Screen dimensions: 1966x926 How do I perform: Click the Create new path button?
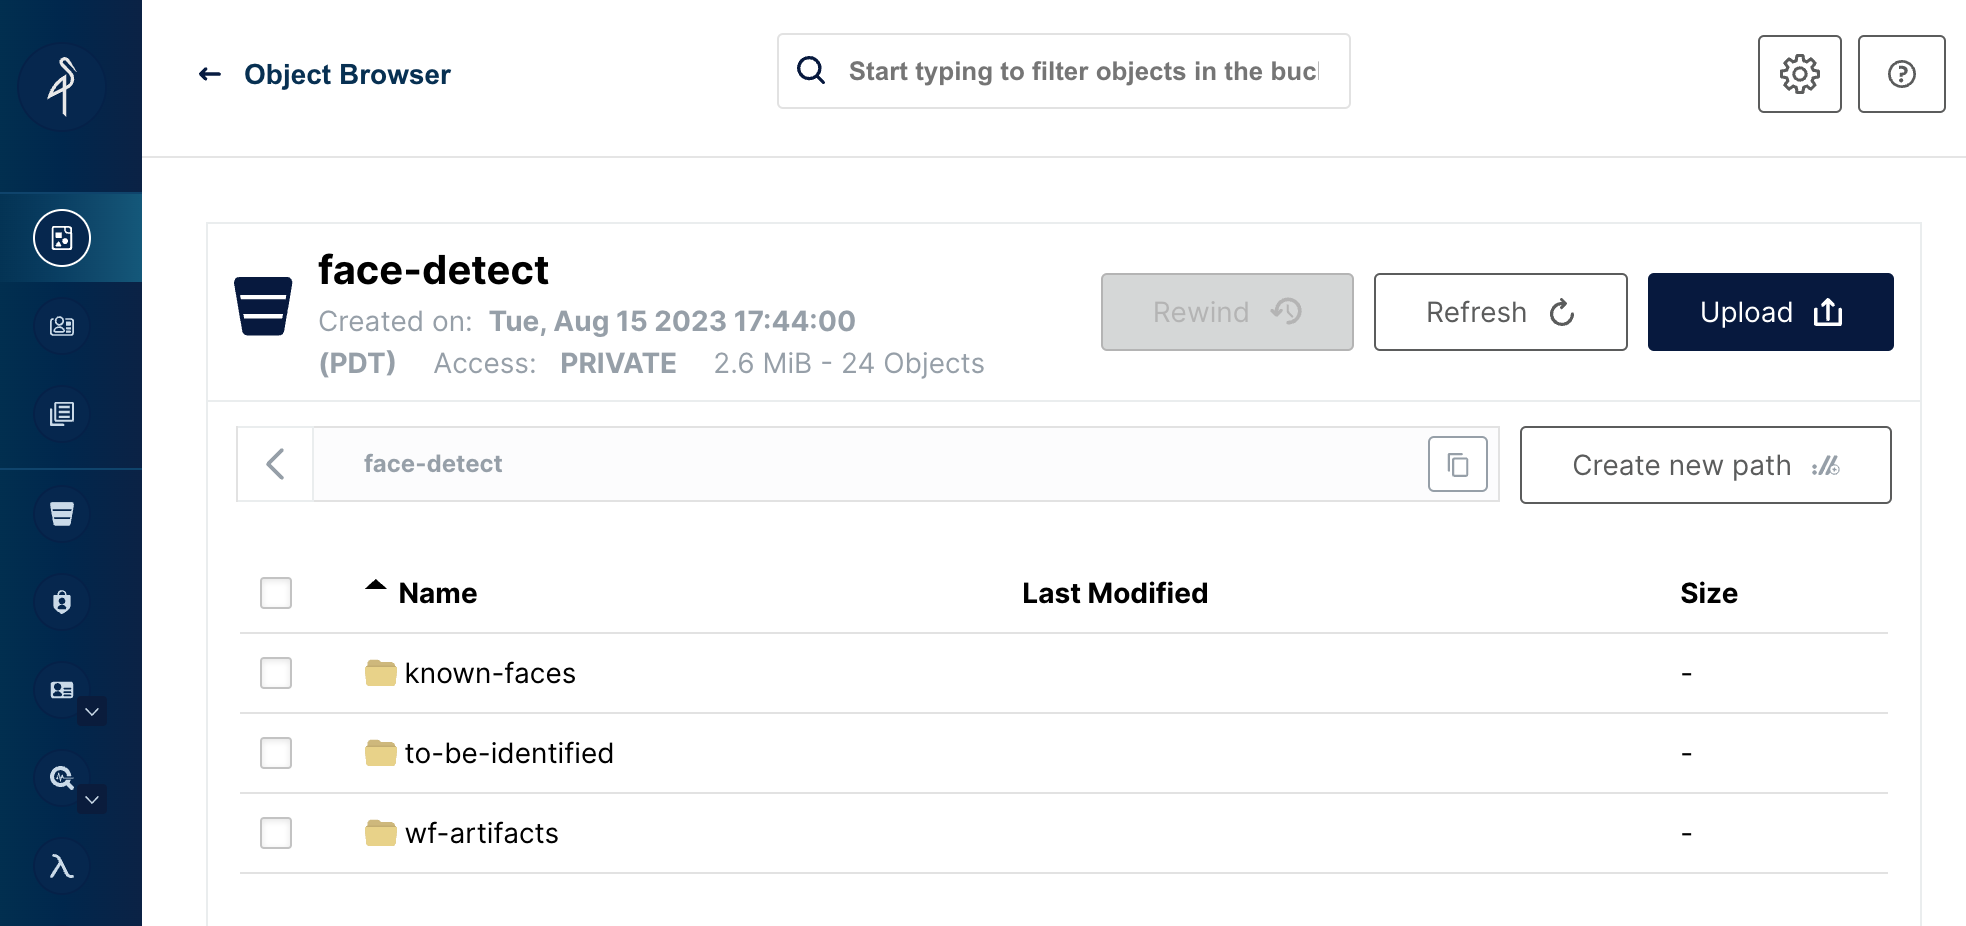[x=1705, y=465]
